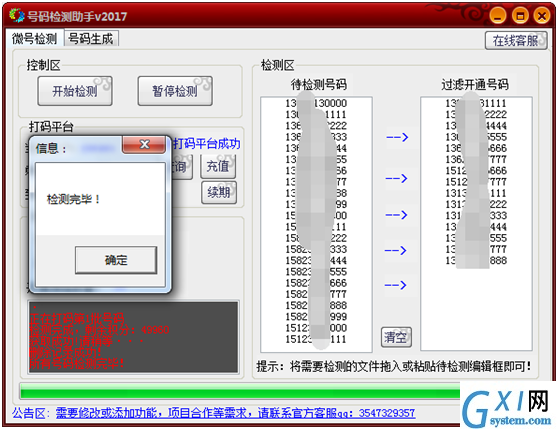The image size is (558, 429).
Task: Confirm the dialog with 确定
Action: [116, 260]
